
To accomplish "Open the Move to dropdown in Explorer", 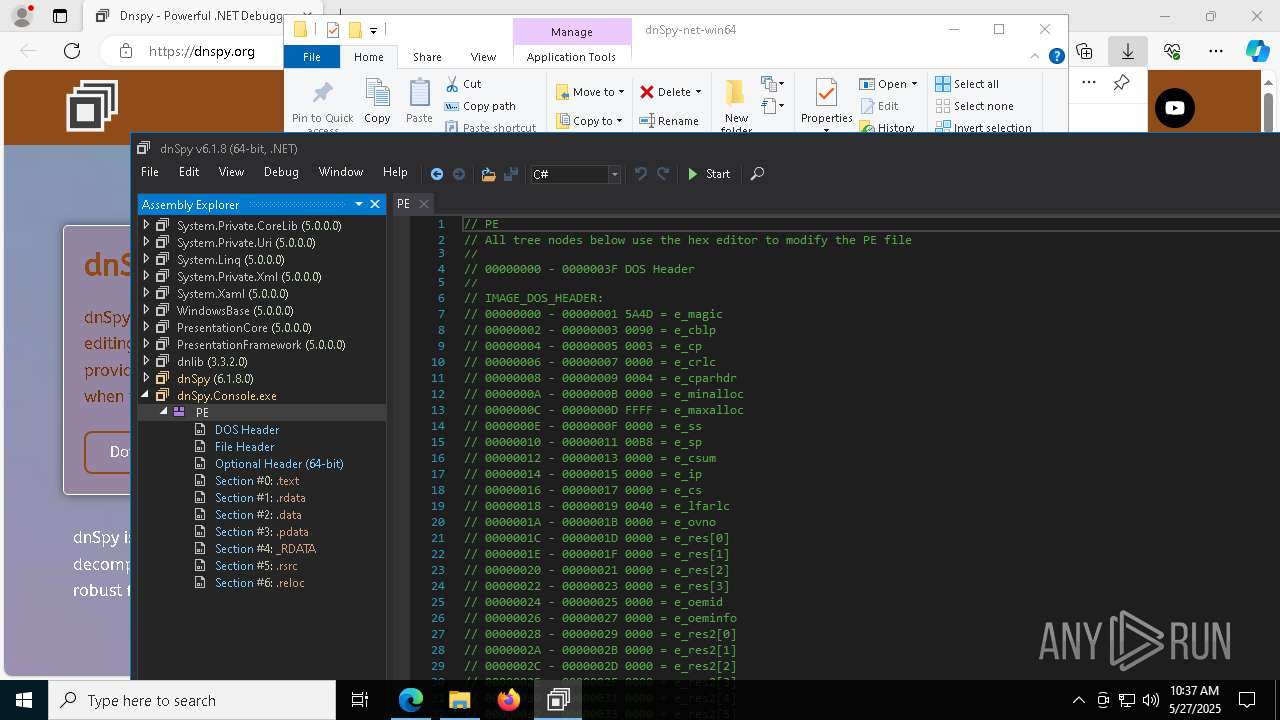I will tap(590, 92).
